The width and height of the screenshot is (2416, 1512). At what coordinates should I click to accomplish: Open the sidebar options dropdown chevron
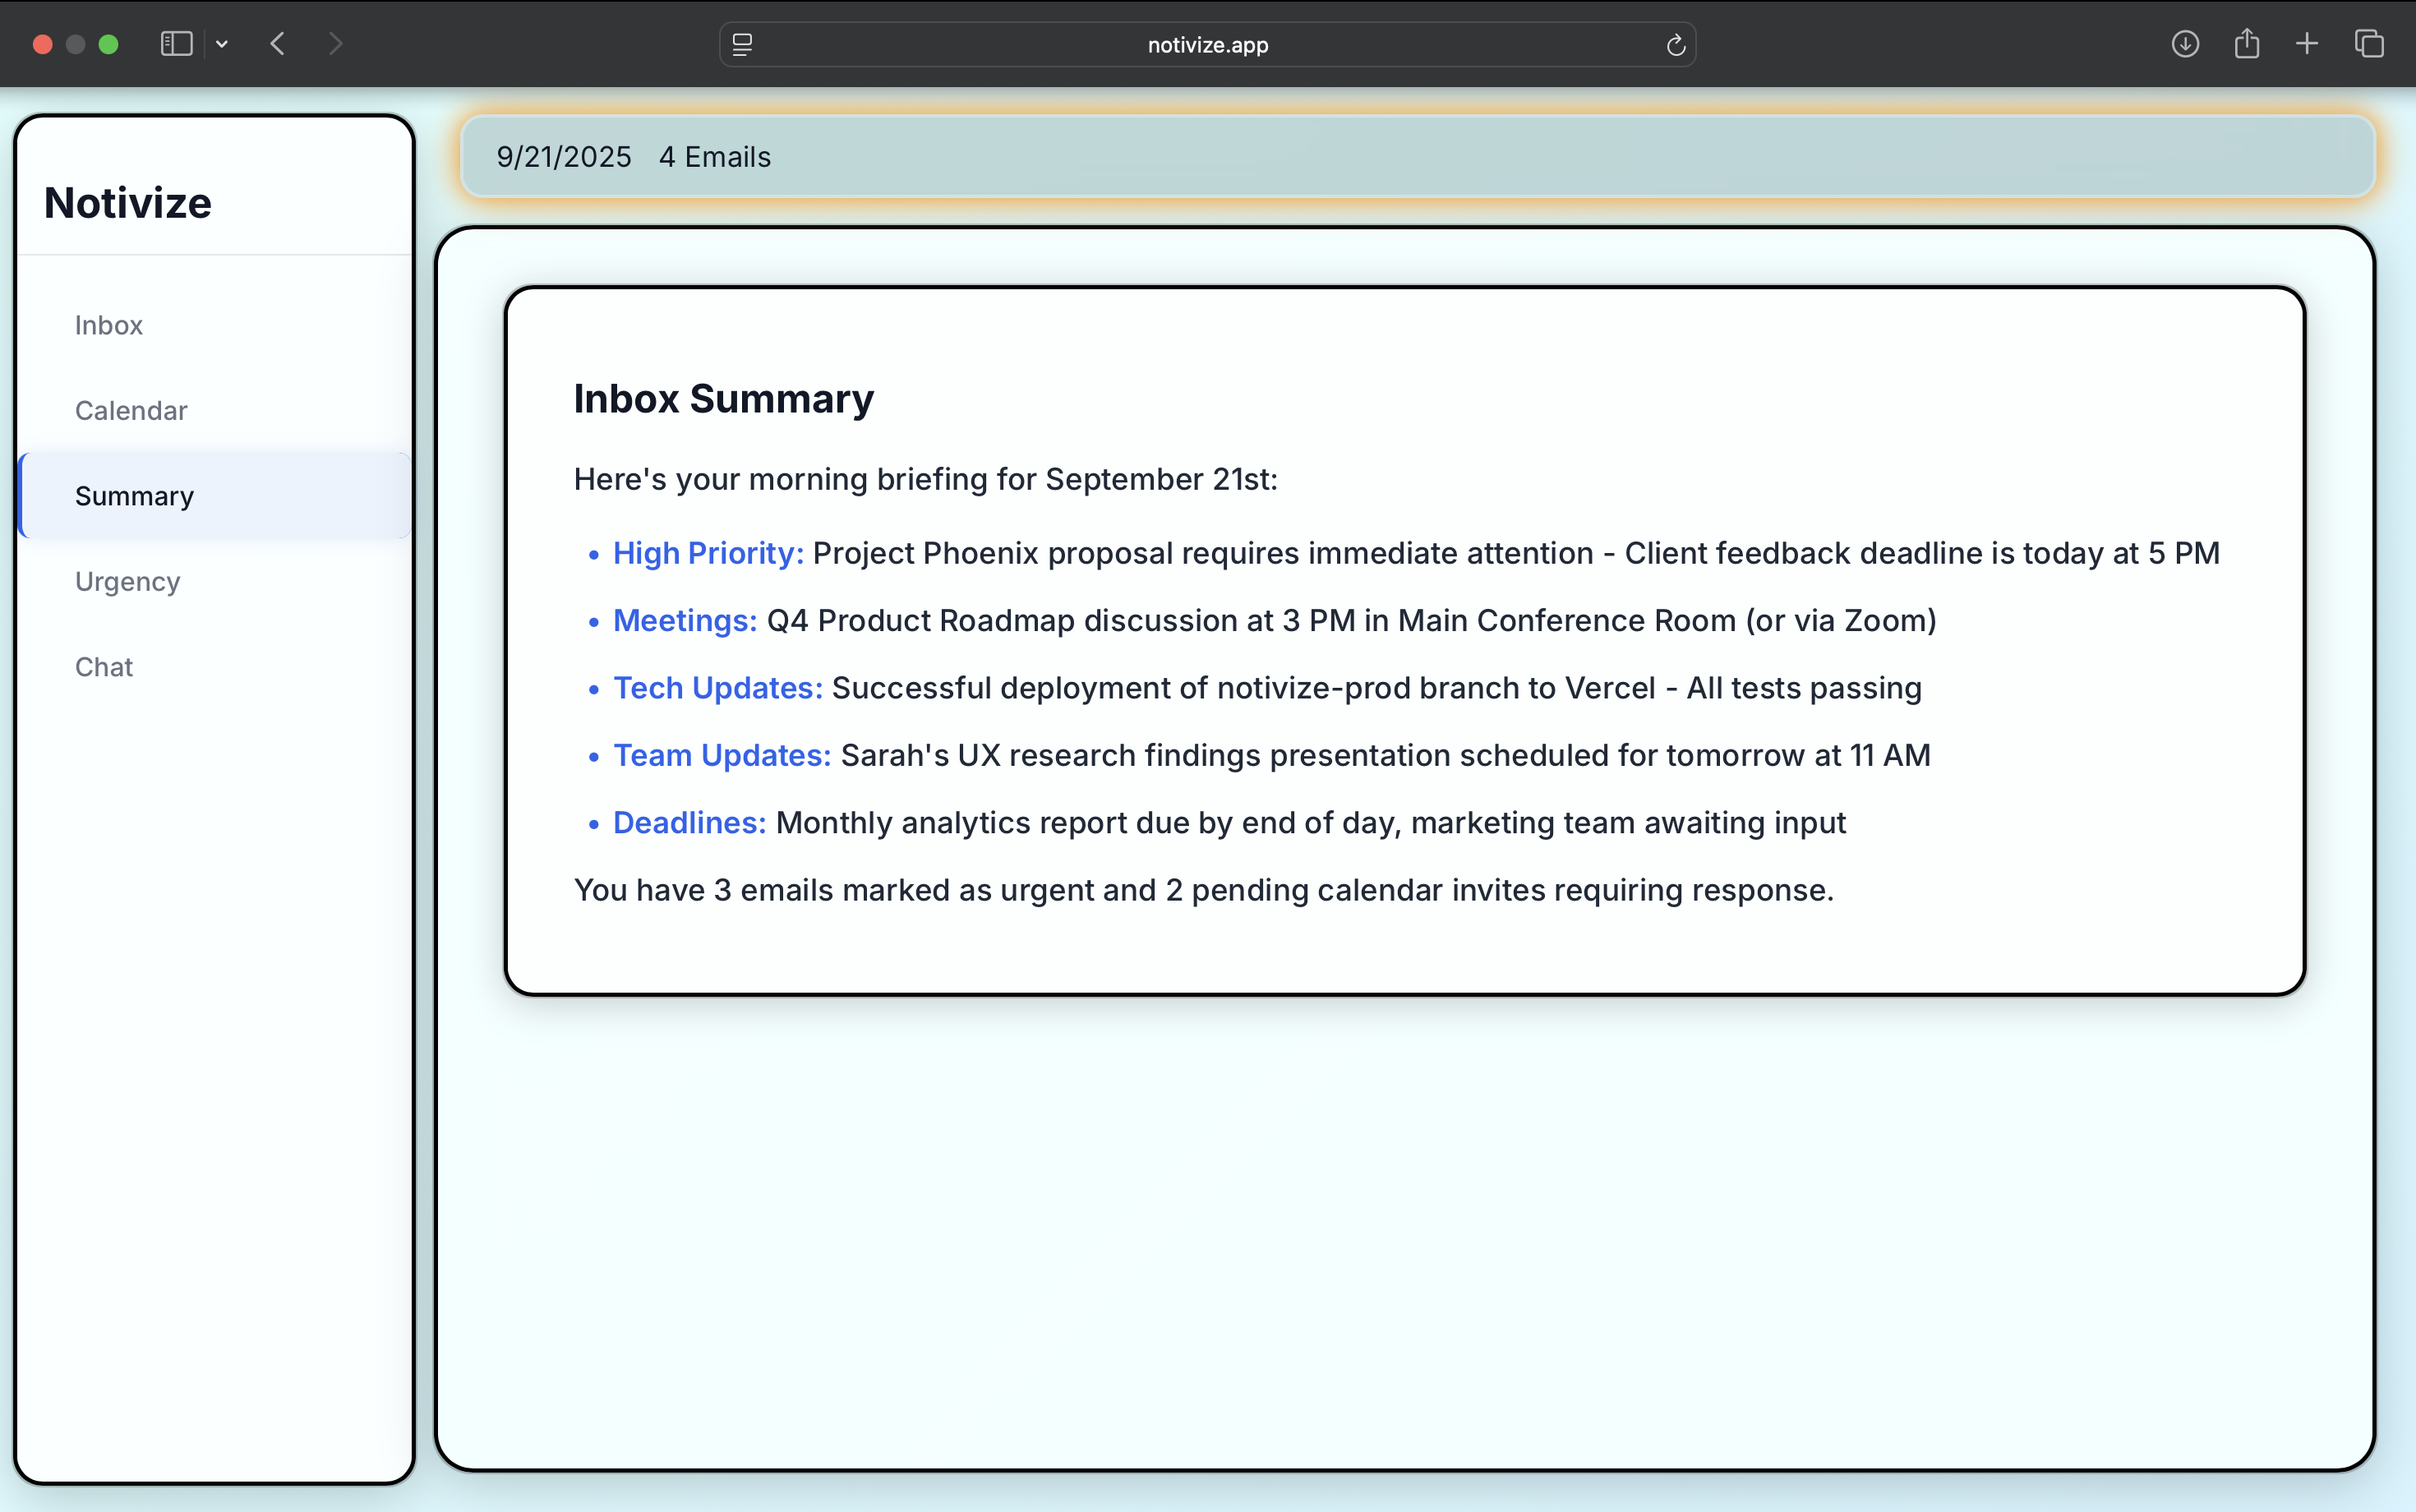222,44
